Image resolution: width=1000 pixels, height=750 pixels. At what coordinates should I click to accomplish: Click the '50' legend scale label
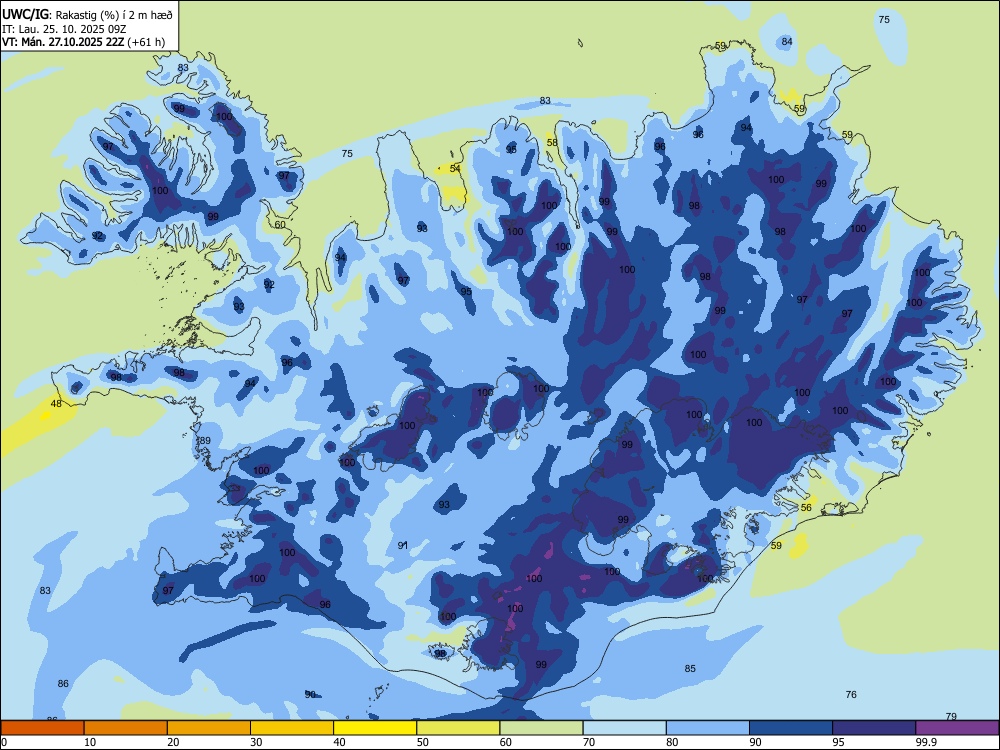coord(422,742)
